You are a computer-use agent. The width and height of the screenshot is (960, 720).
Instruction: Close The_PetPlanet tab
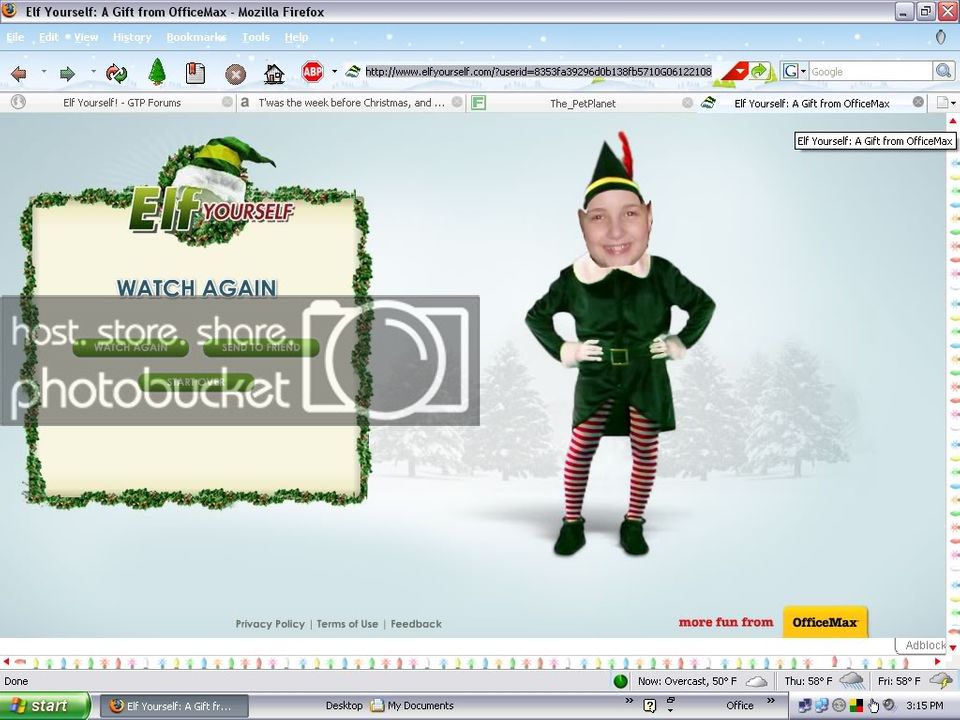[688, 102]
